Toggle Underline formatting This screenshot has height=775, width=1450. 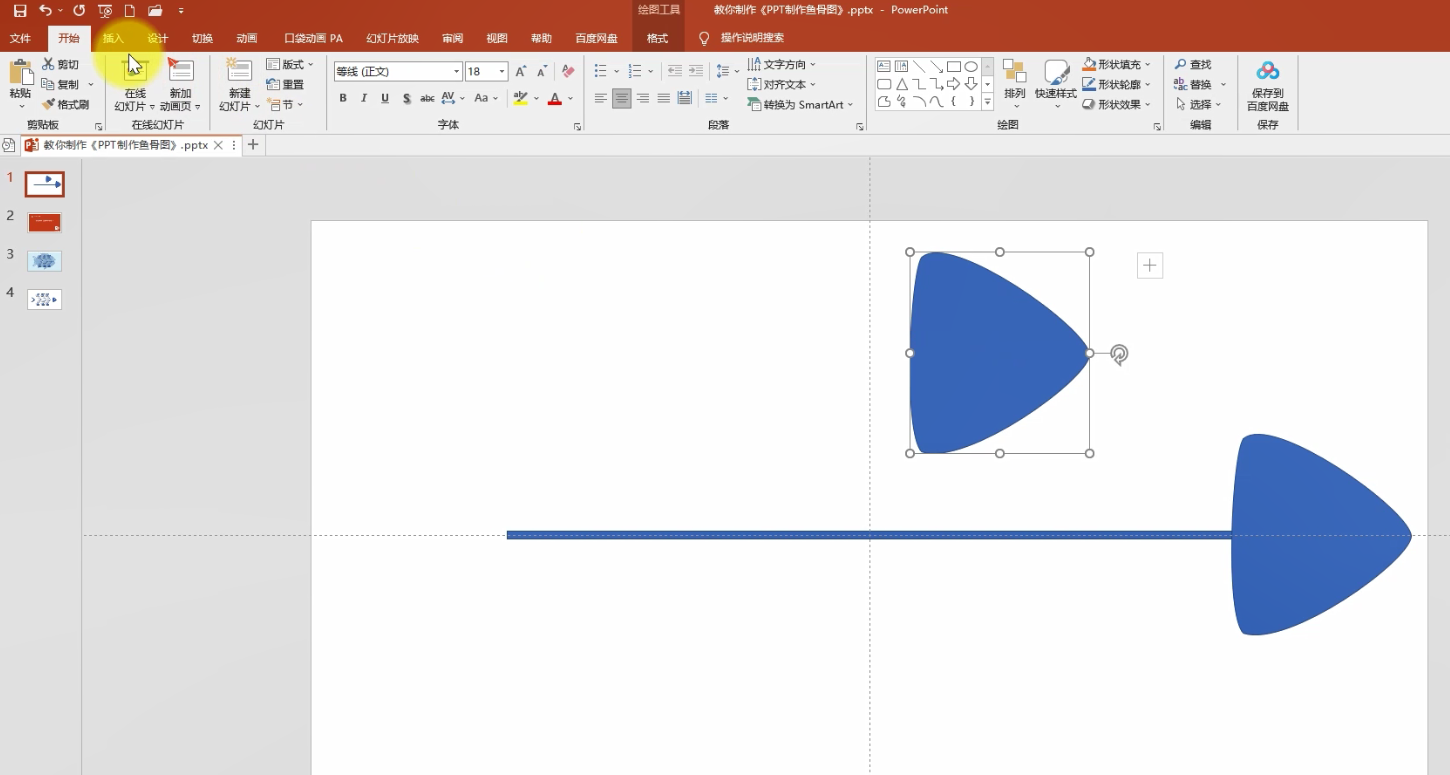385,98
